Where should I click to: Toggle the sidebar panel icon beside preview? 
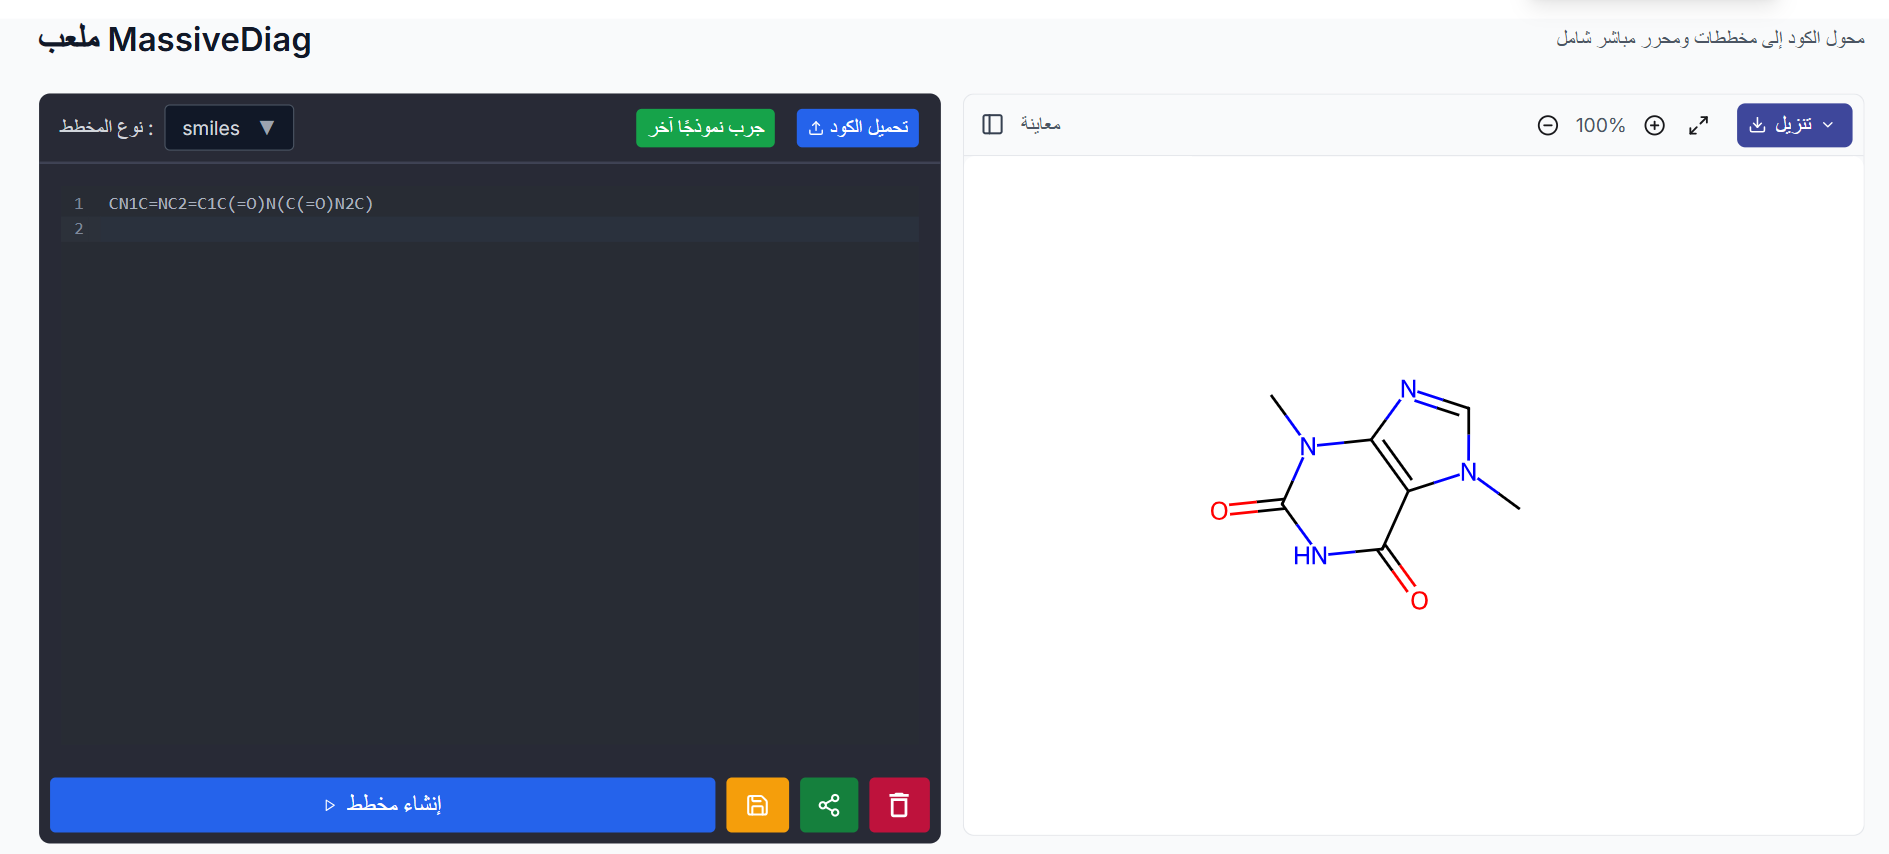[992, 125]
